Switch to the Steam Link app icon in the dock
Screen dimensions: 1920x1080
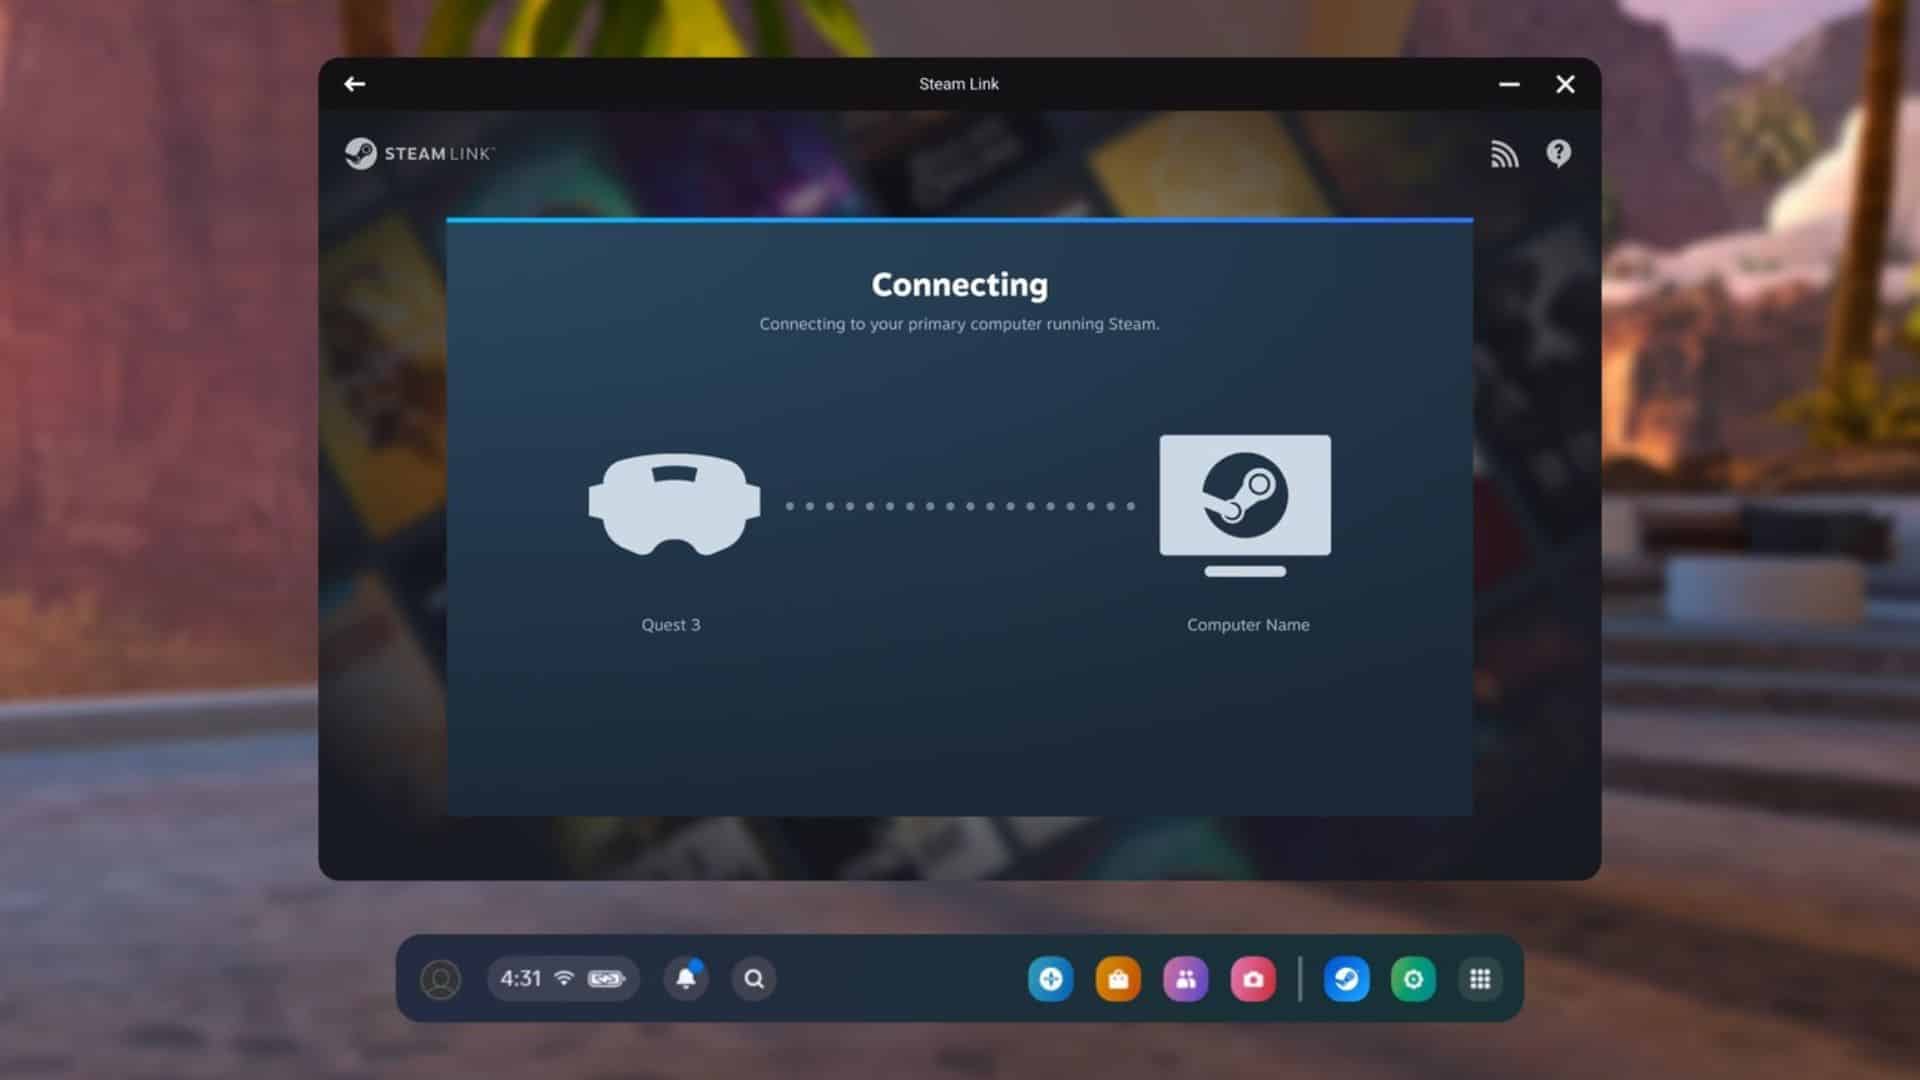[1346, 979]
